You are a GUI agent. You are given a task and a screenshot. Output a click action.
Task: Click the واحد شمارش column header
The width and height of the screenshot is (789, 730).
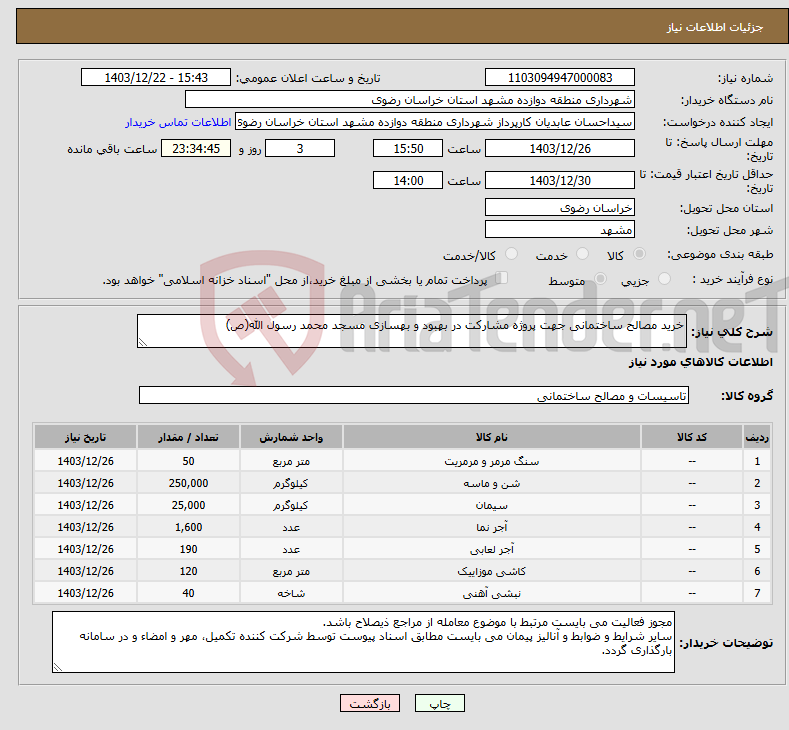[291, 437]
